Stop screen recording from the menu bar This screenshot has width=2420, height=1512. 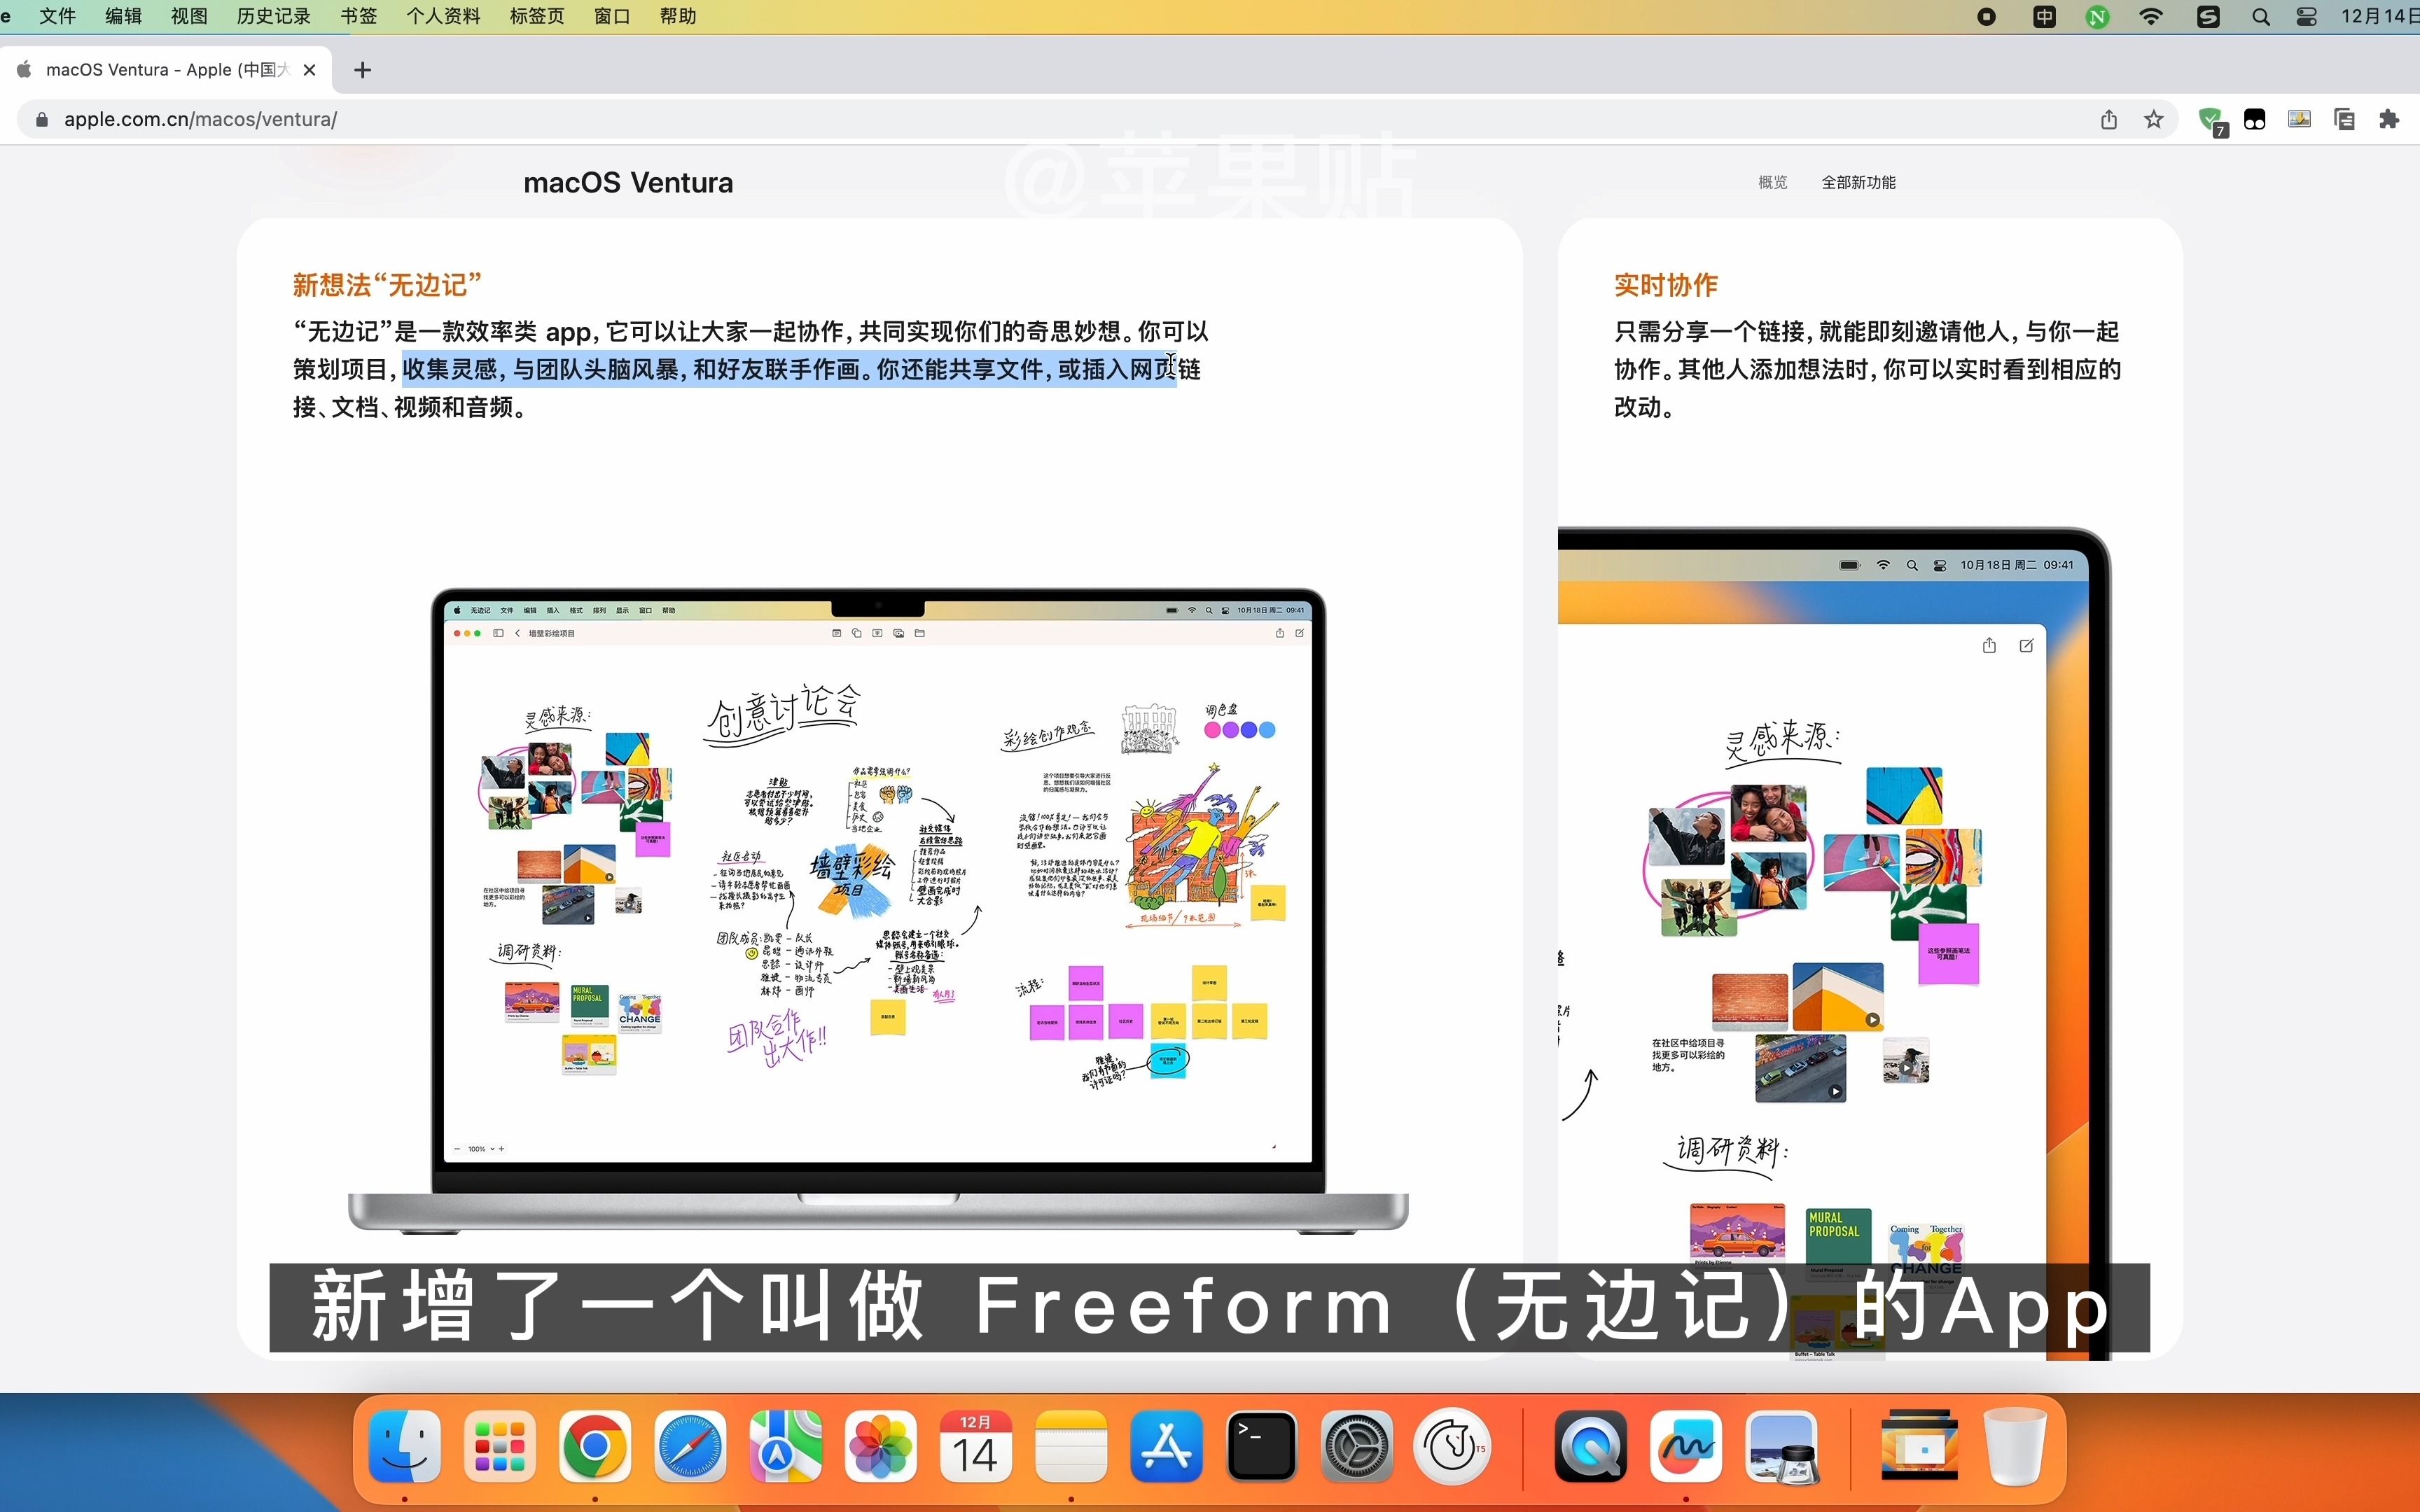pos(1987,17)
